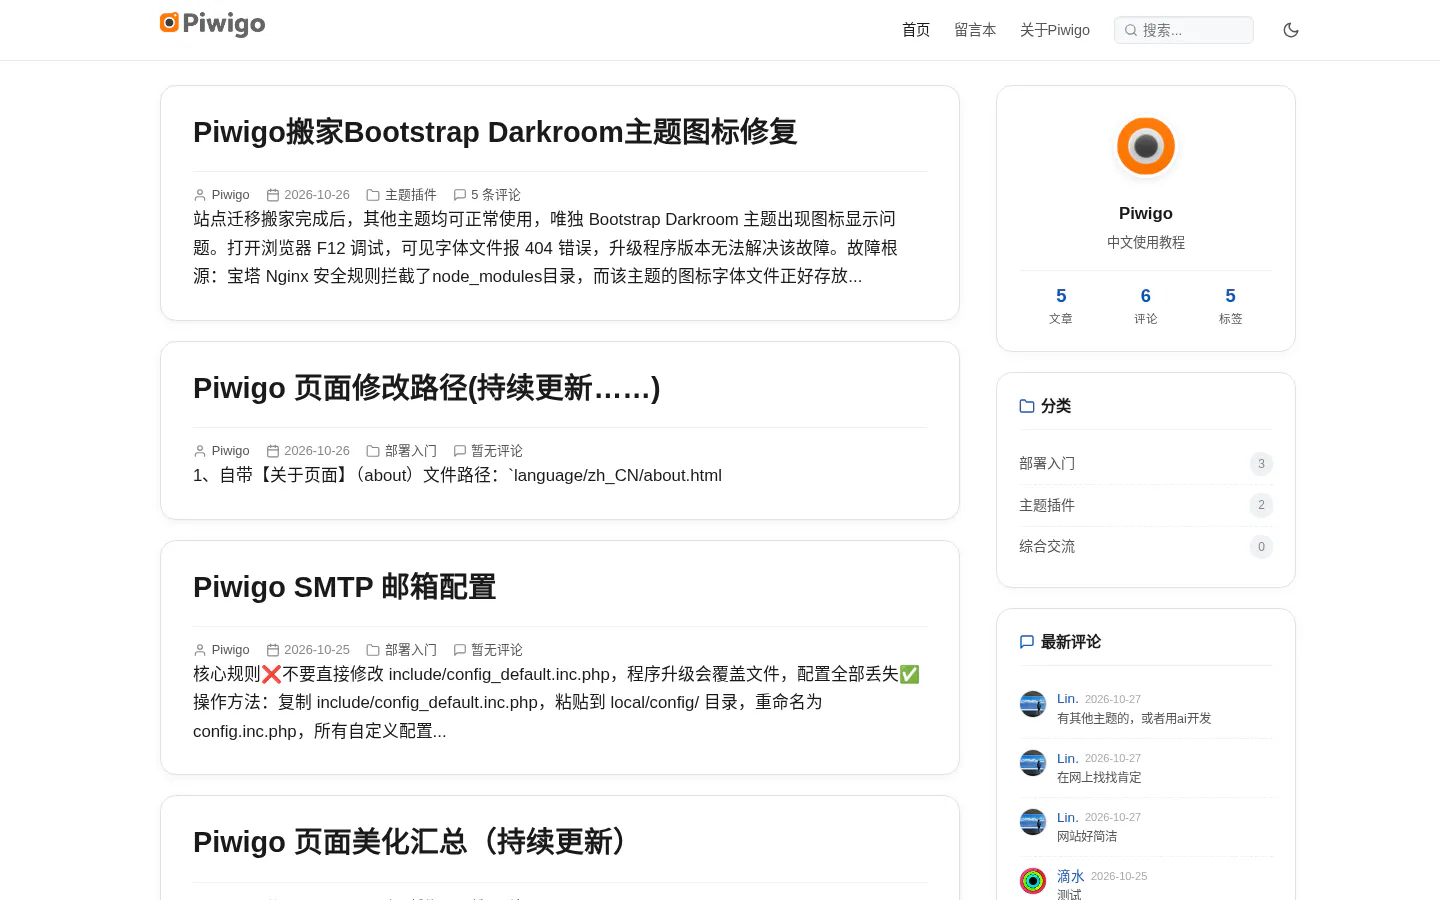1440x900 pixels.
Task: Click the comment icon on the Bootstrap Darkroom post
Action: 460,195
